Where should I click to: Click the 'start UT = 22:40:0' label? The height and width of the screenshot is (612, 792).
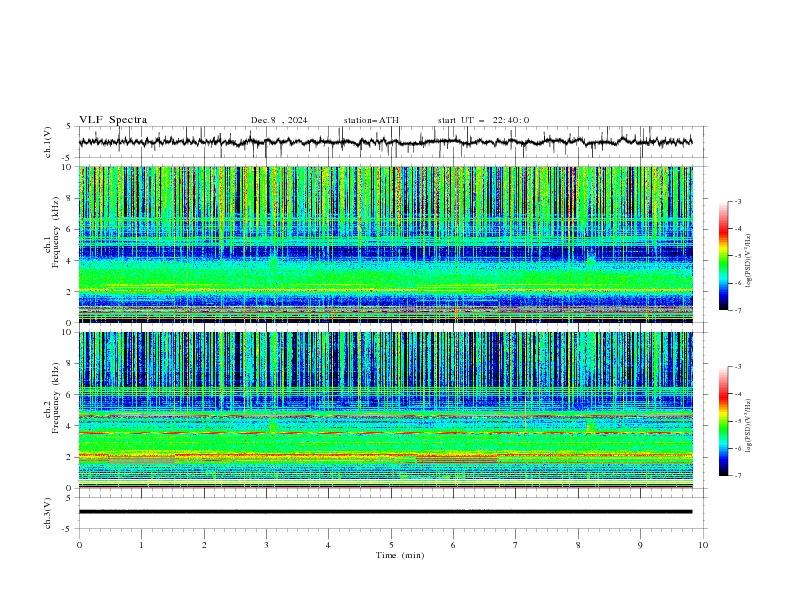[483, 120]
